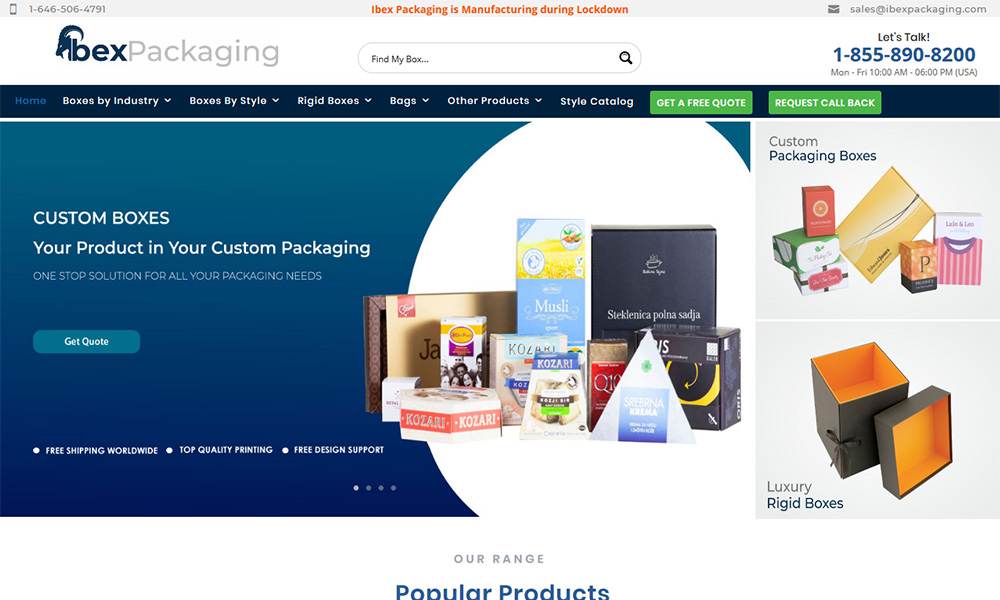Select the fourth carousel dot
This screenshot has height=600, width=1000.
tap(393, 488)
